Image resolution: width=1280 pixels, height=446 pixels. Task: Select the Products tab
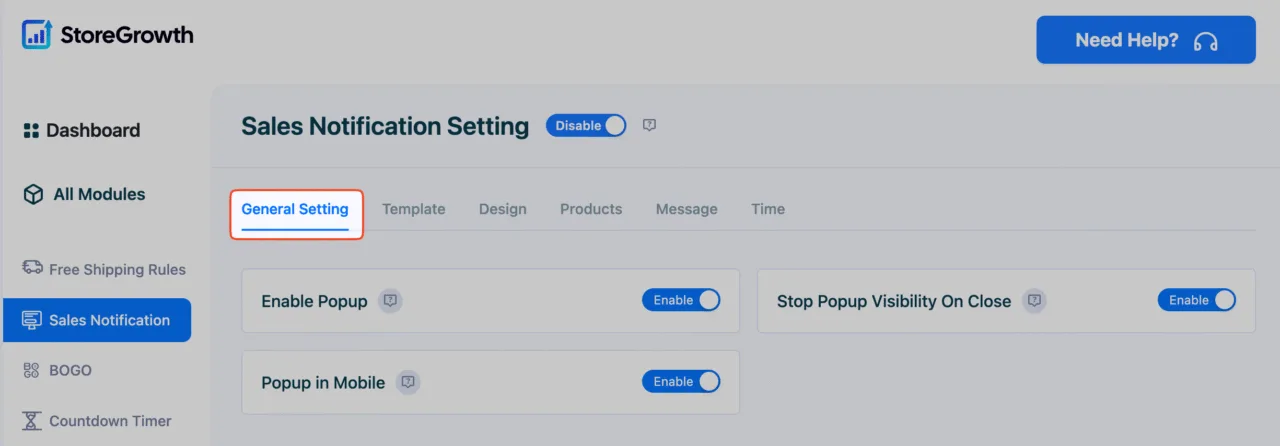591,209
